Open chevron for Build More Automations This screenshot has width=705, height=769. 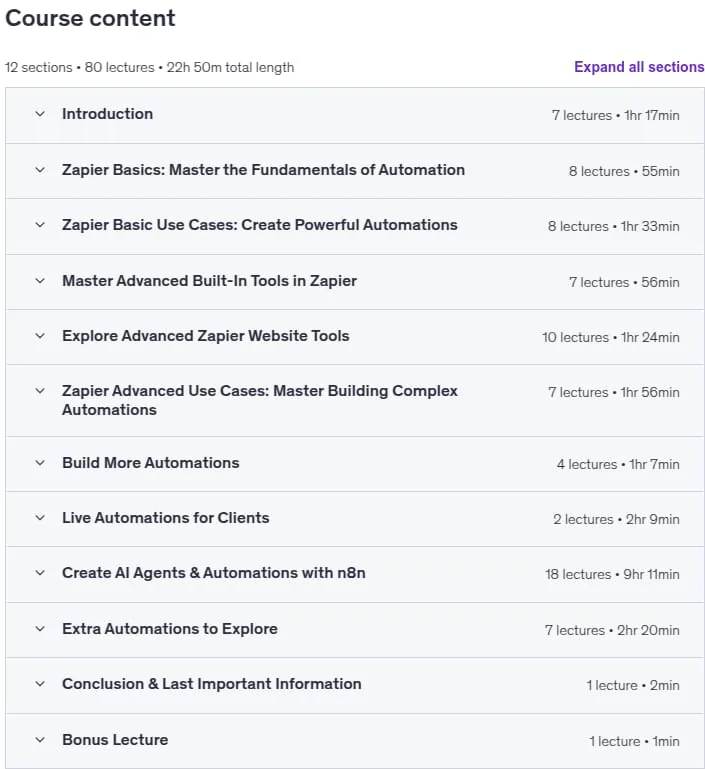point(40,463)
